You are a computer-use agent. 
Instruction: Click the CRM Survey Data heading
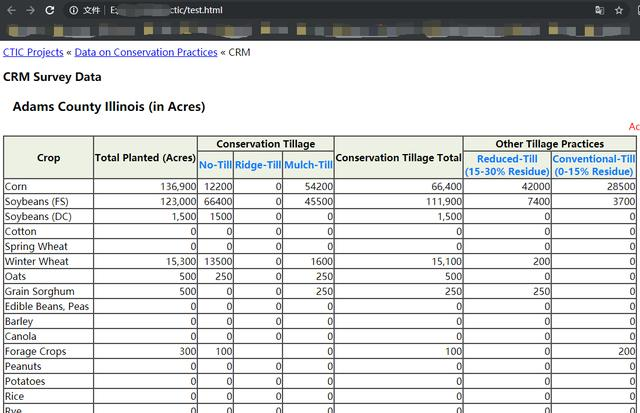(52, 77)
